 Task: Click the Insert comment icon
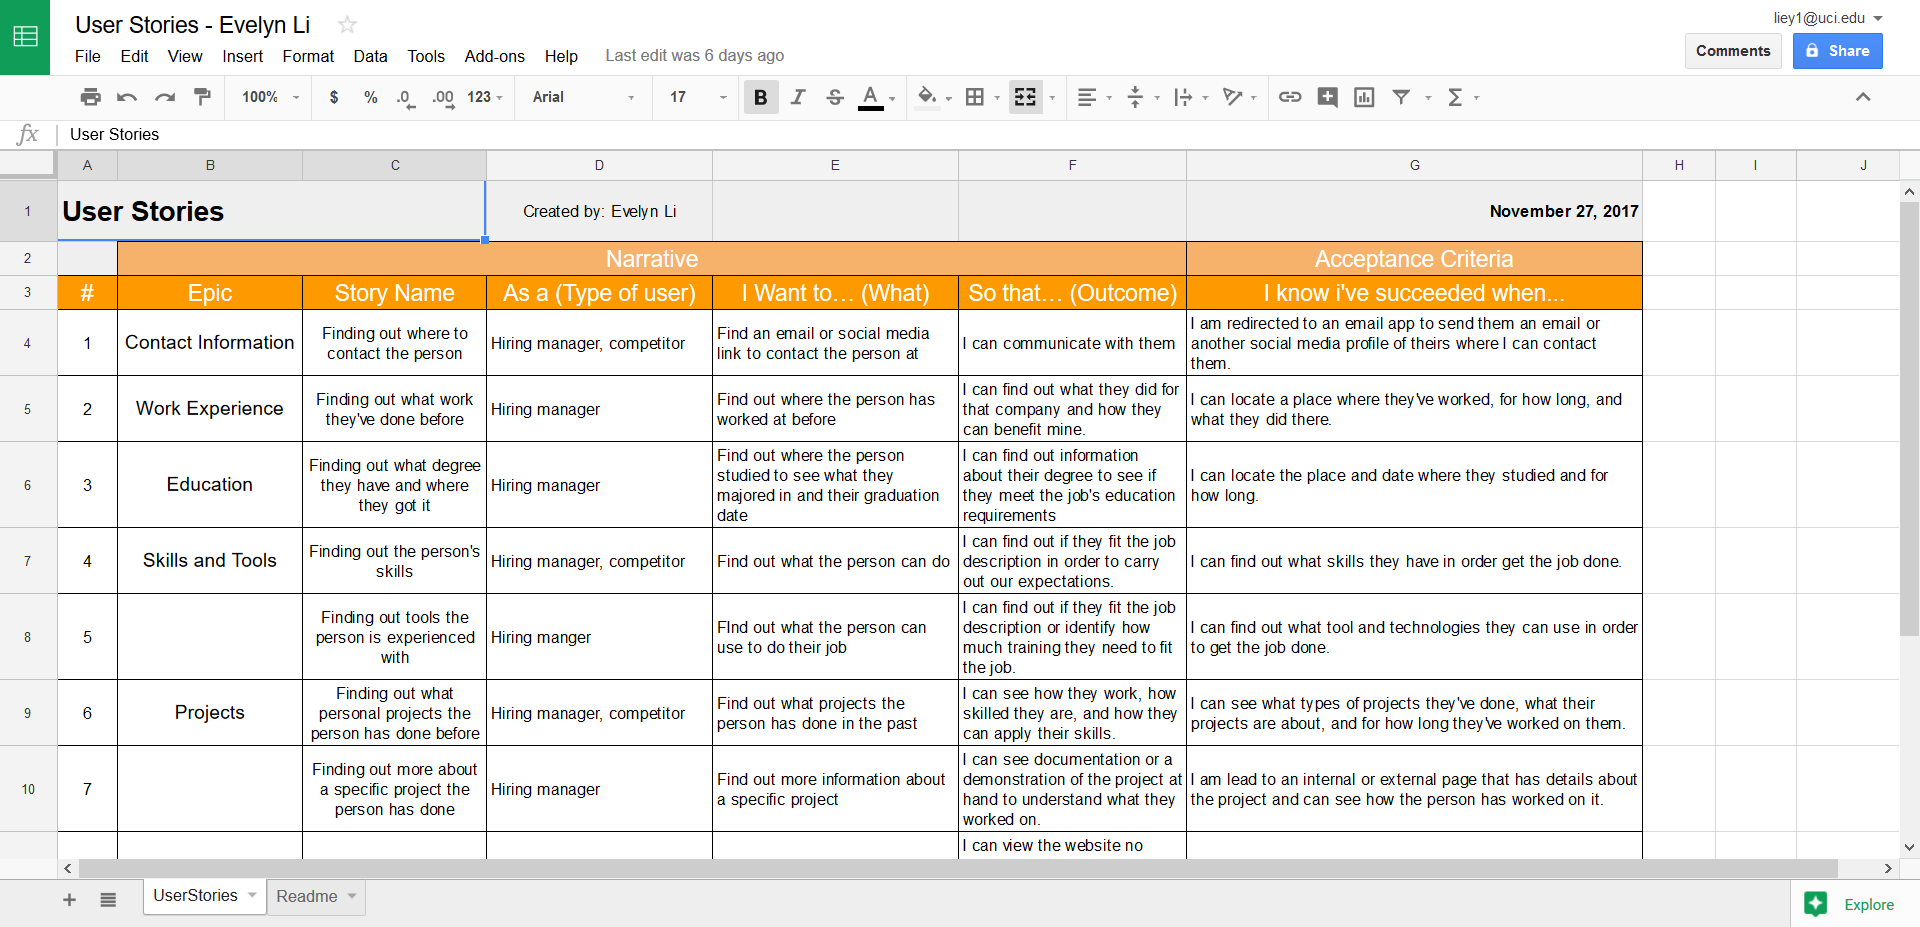(1327, 97)
